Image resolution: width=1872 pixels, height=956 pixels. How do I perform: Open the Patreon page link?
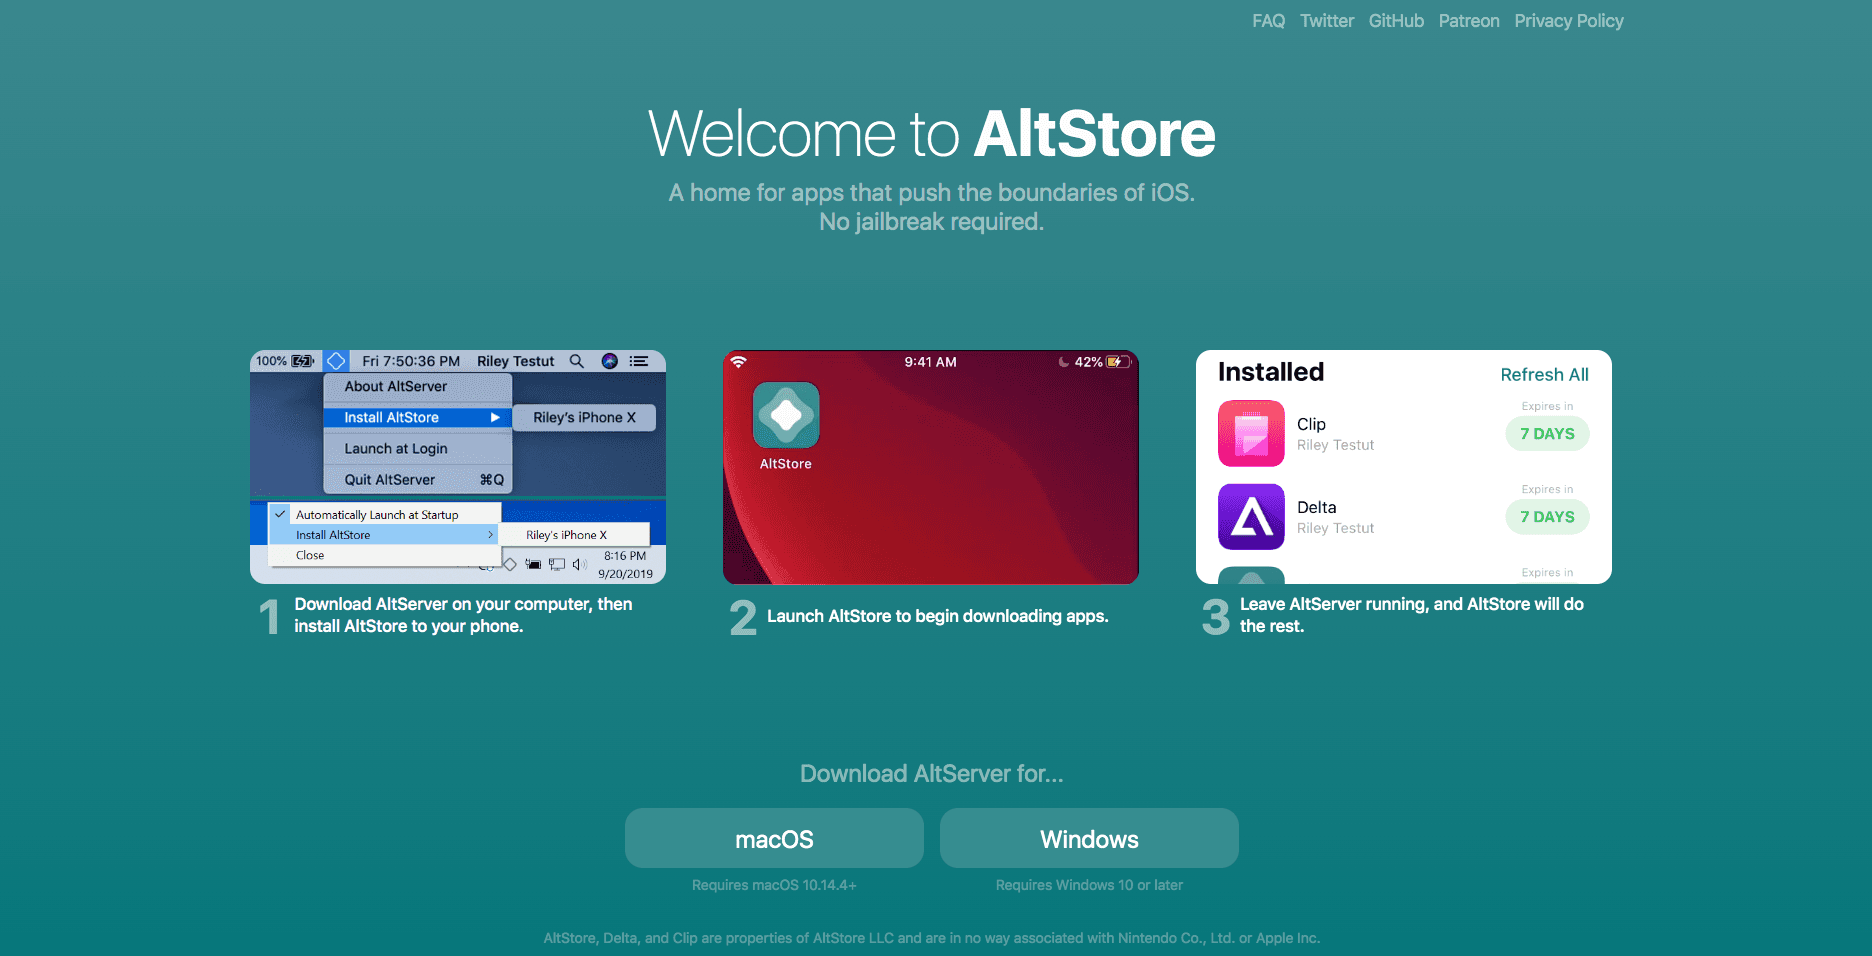coord(1469,21)
